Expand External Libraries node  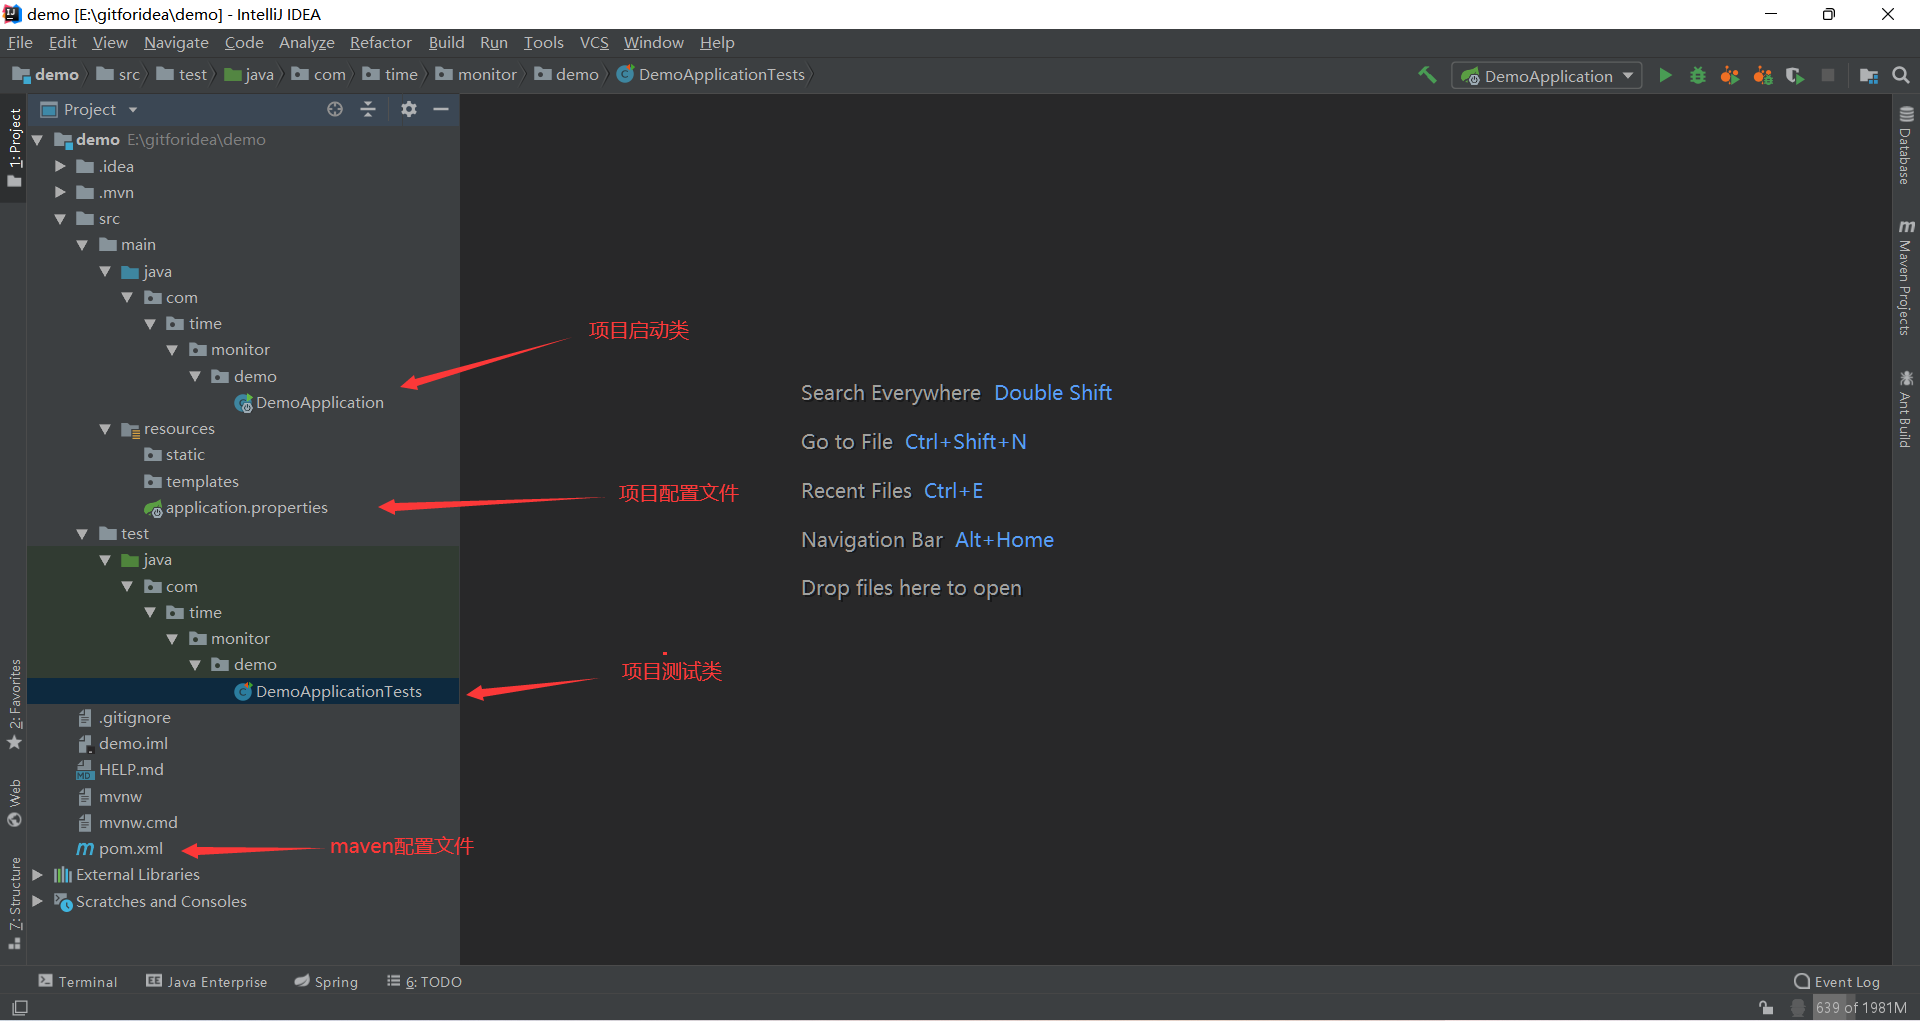coord(38,875)
